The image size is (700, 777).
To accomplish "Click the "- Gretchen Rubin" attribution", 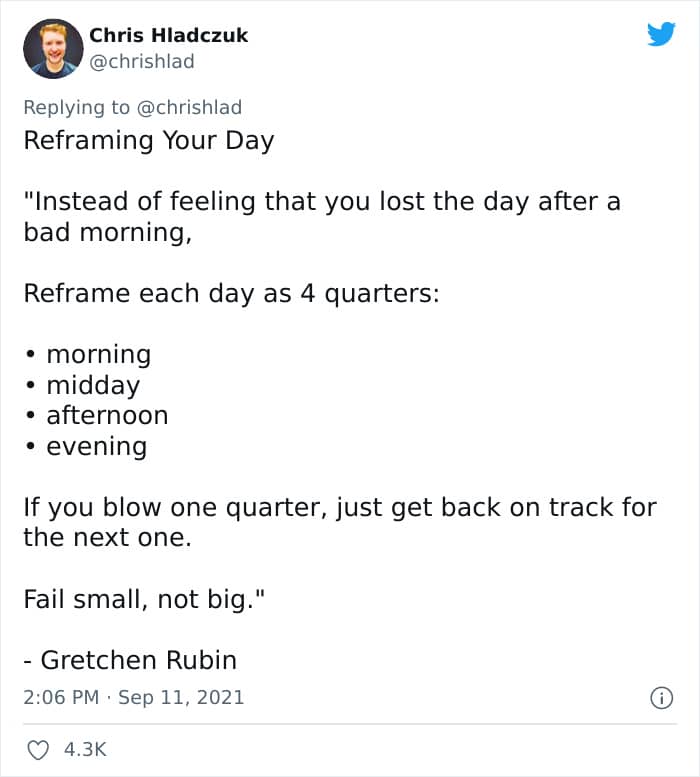I will (x=130, y=660).
